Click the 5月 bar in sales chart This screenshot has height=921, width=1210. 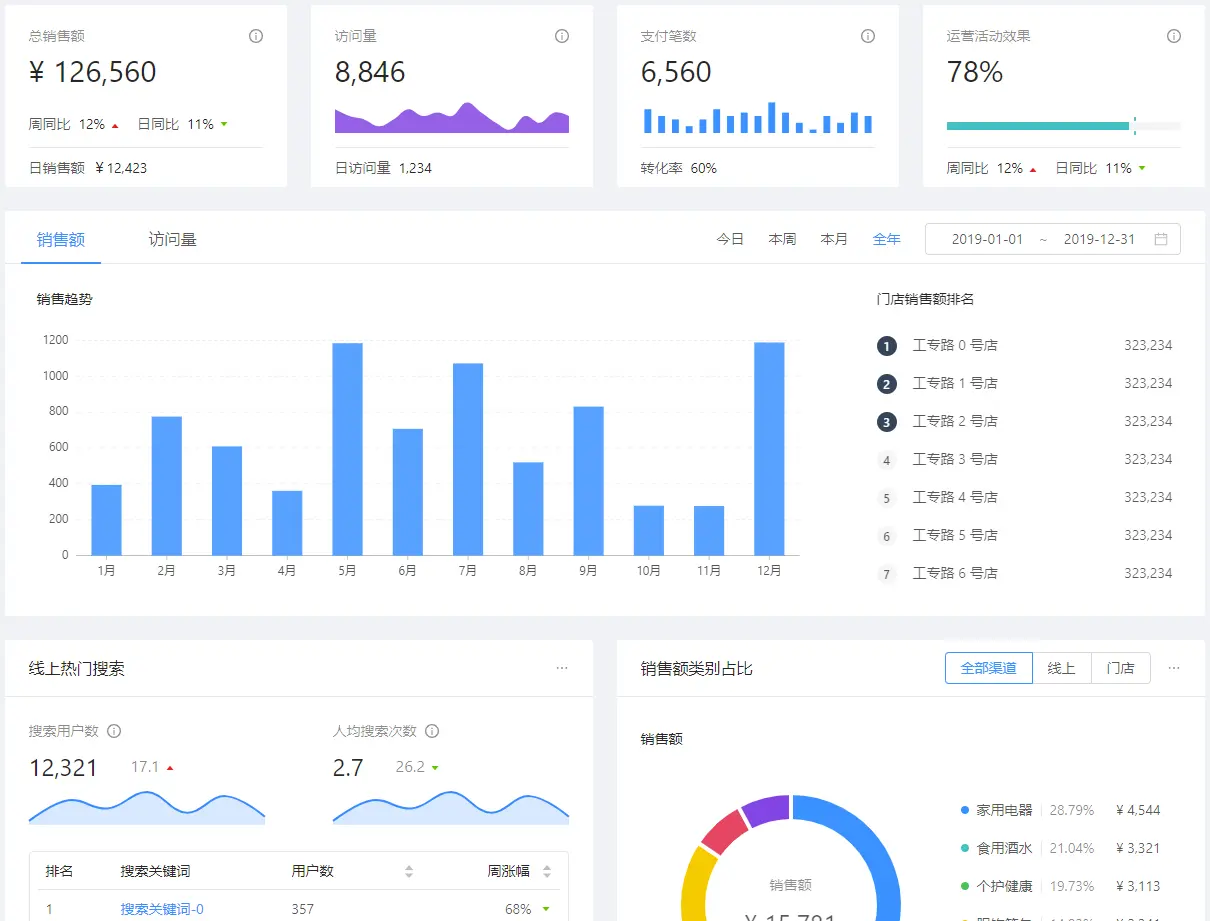pyautogui.click(x=347, y=449)
